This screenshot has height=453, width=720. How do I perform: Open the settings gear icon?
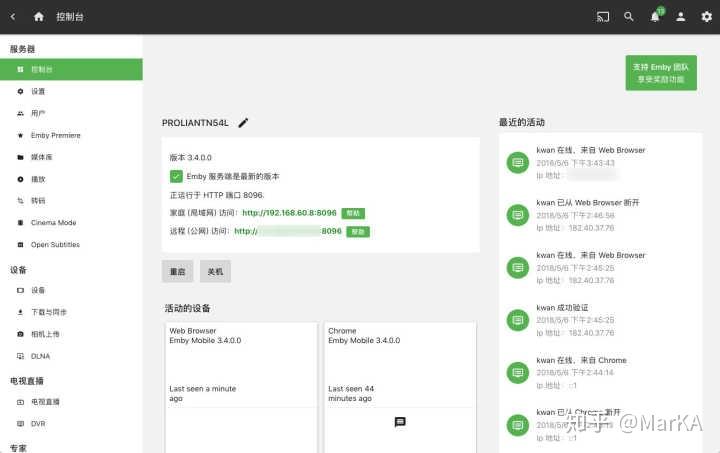click(706, 17)
